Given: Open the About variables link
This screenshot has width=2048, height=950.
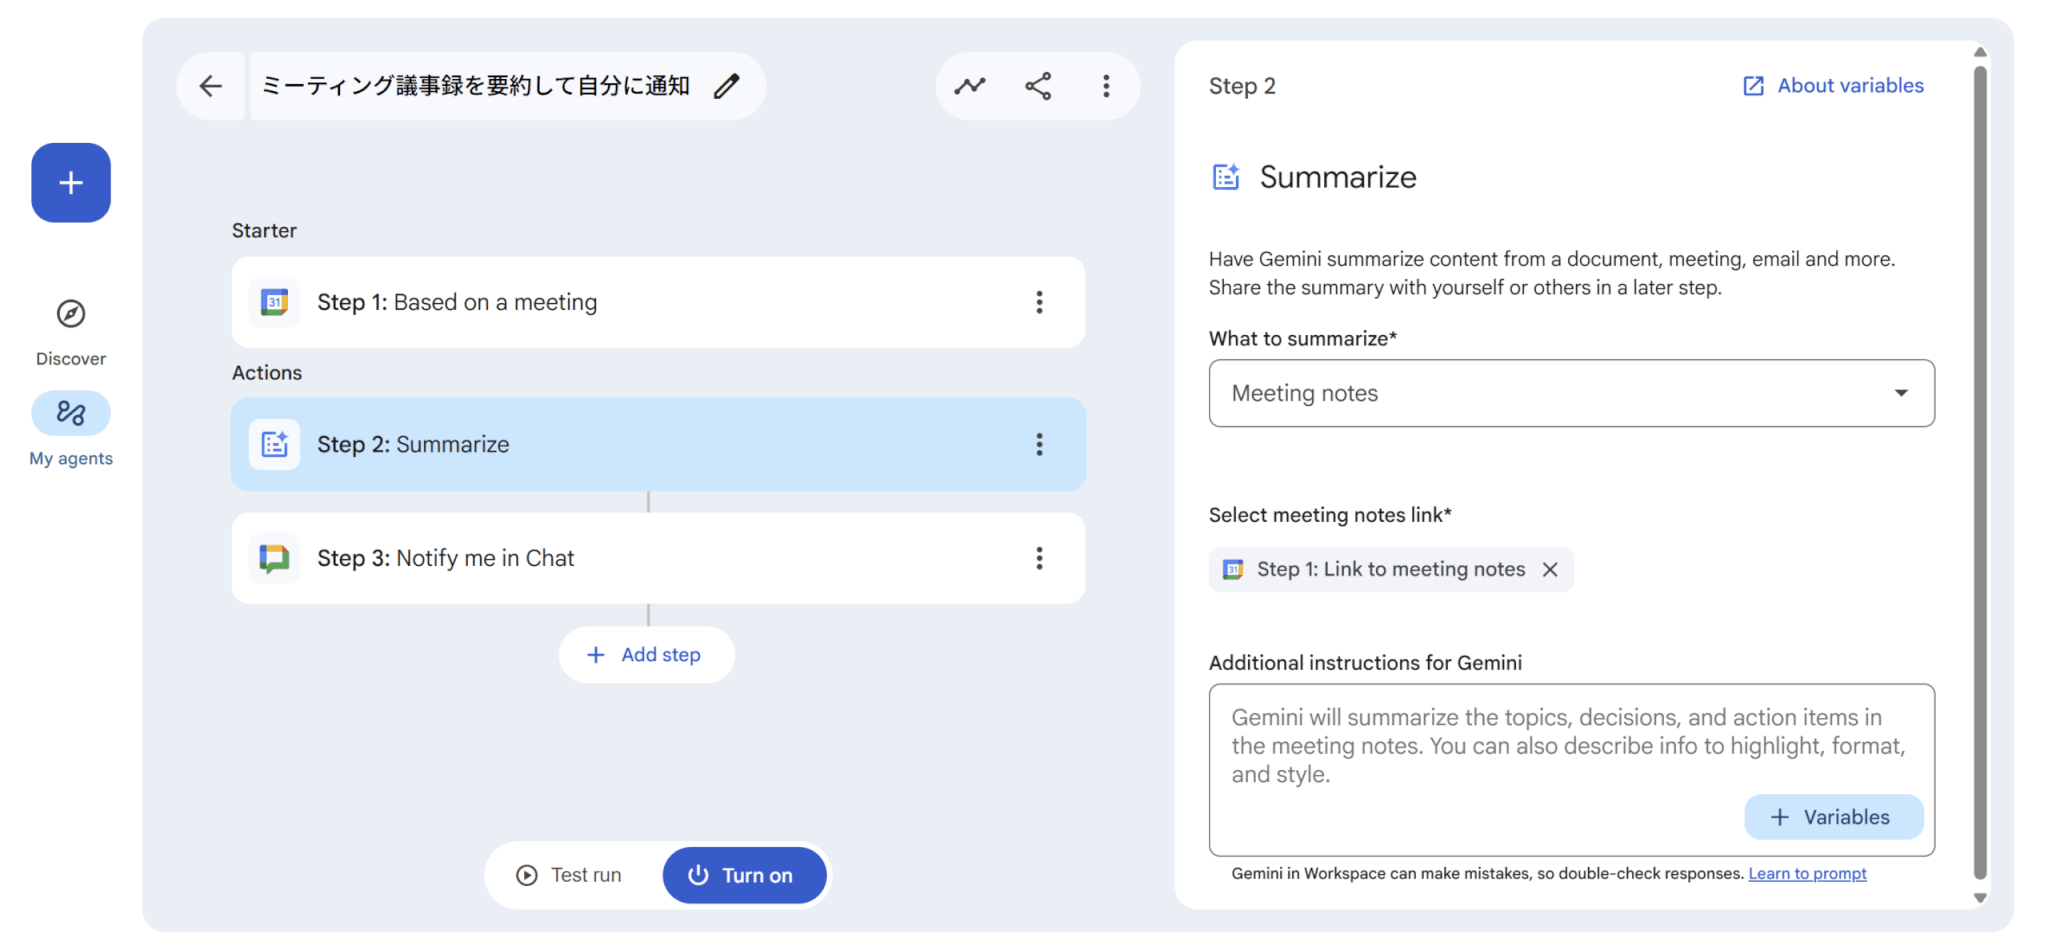Looking at the screenshot, I should tap(1833, 86).
